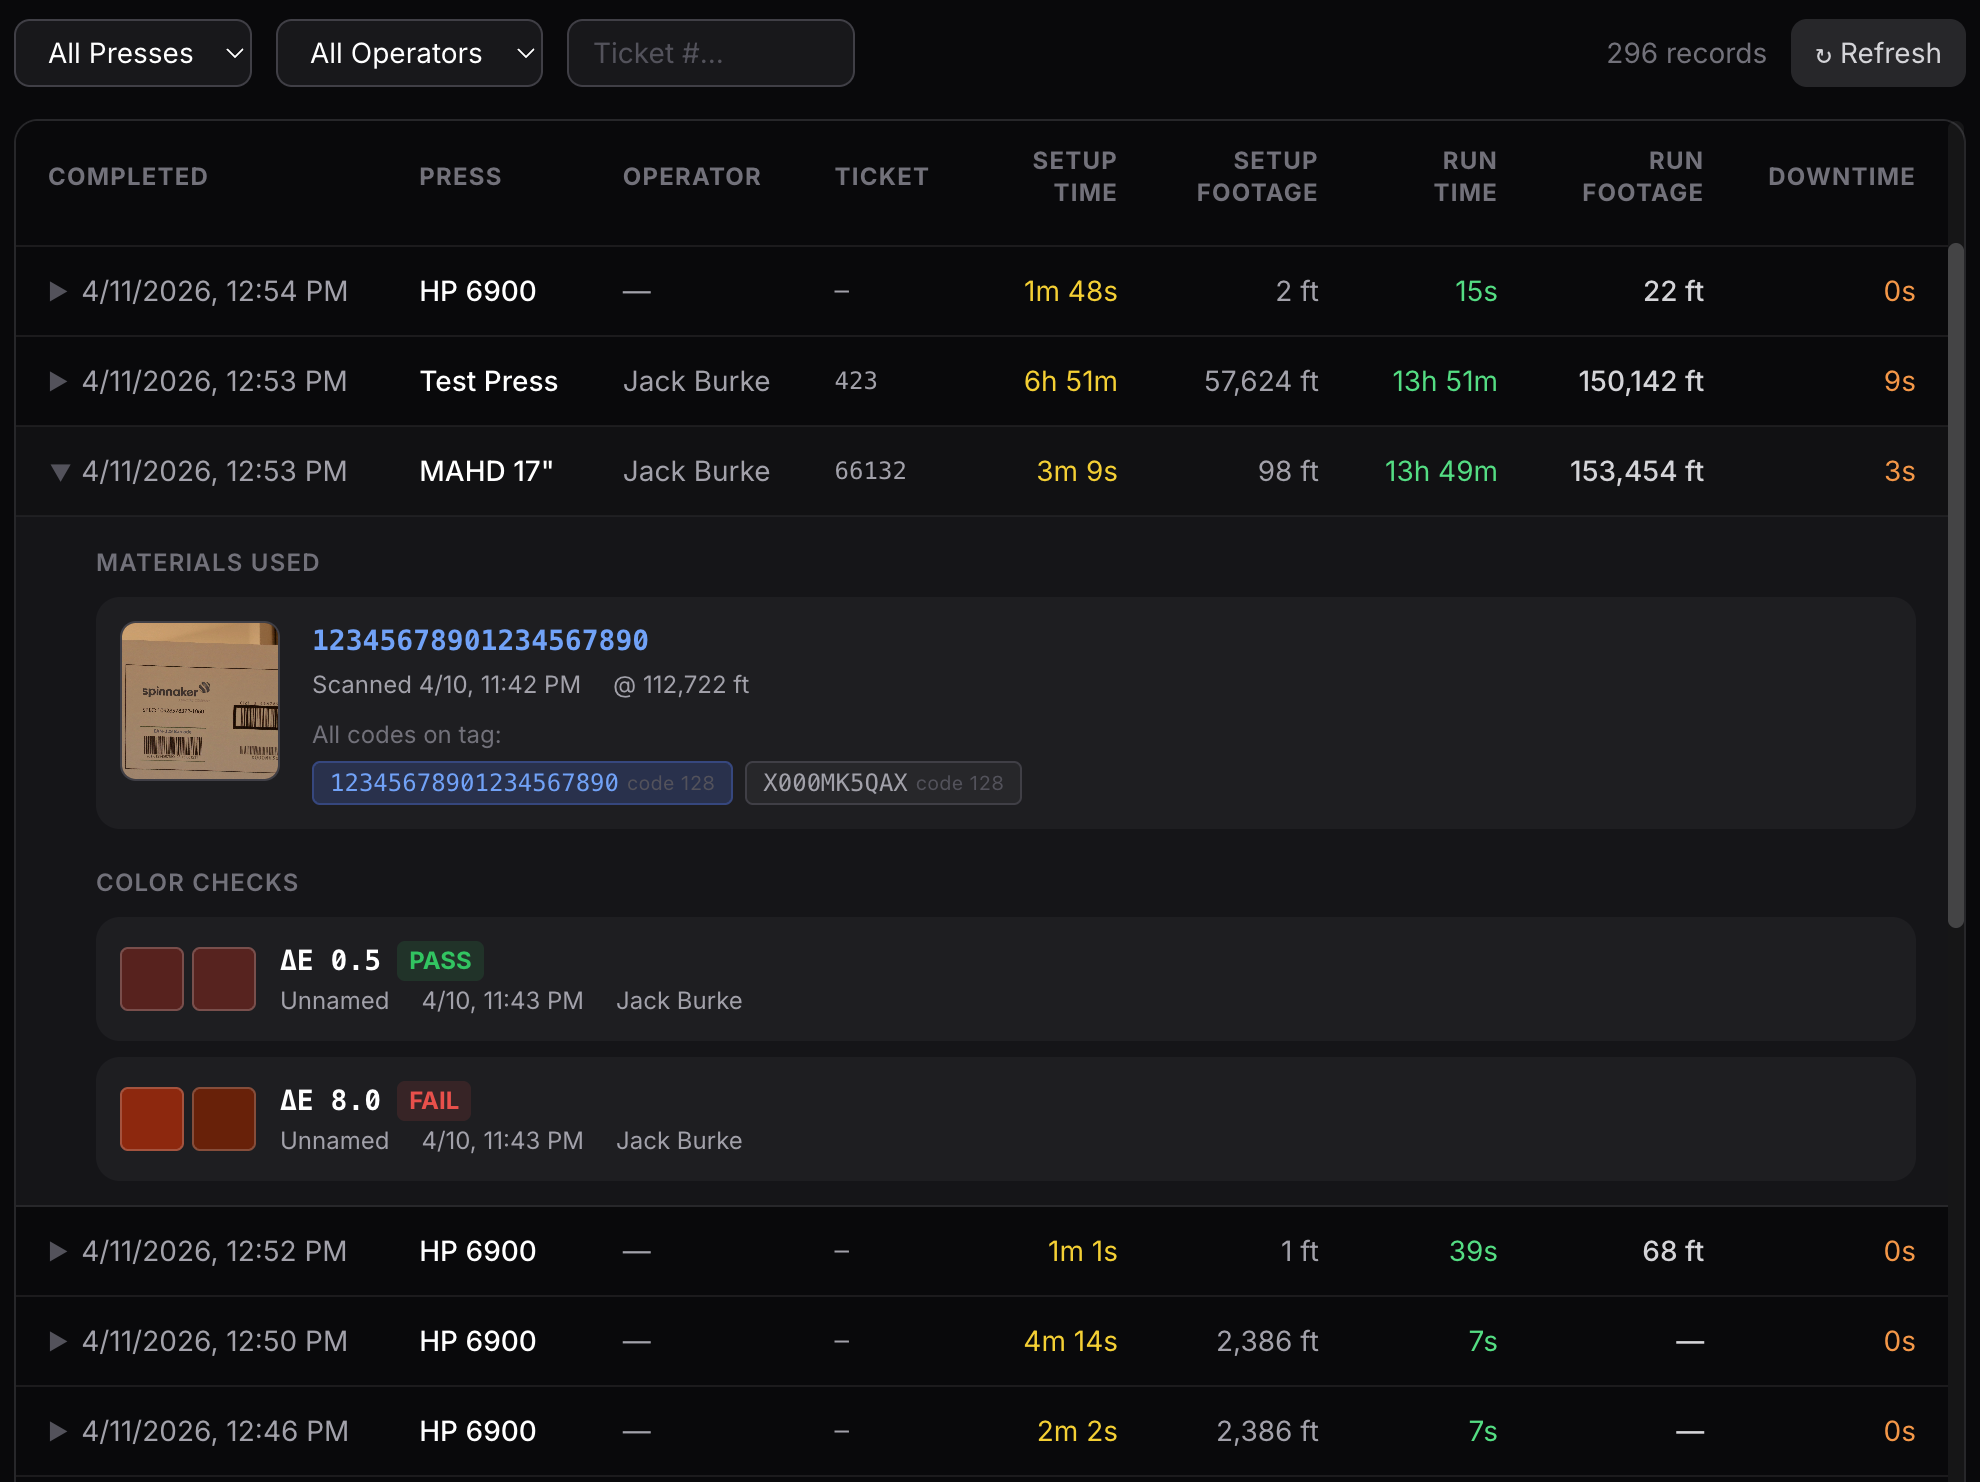Select the highlighted 12345678901234567890 code chip
Screen dimensions: 1980x1482
pyautogui.click(x=522, y=783)
